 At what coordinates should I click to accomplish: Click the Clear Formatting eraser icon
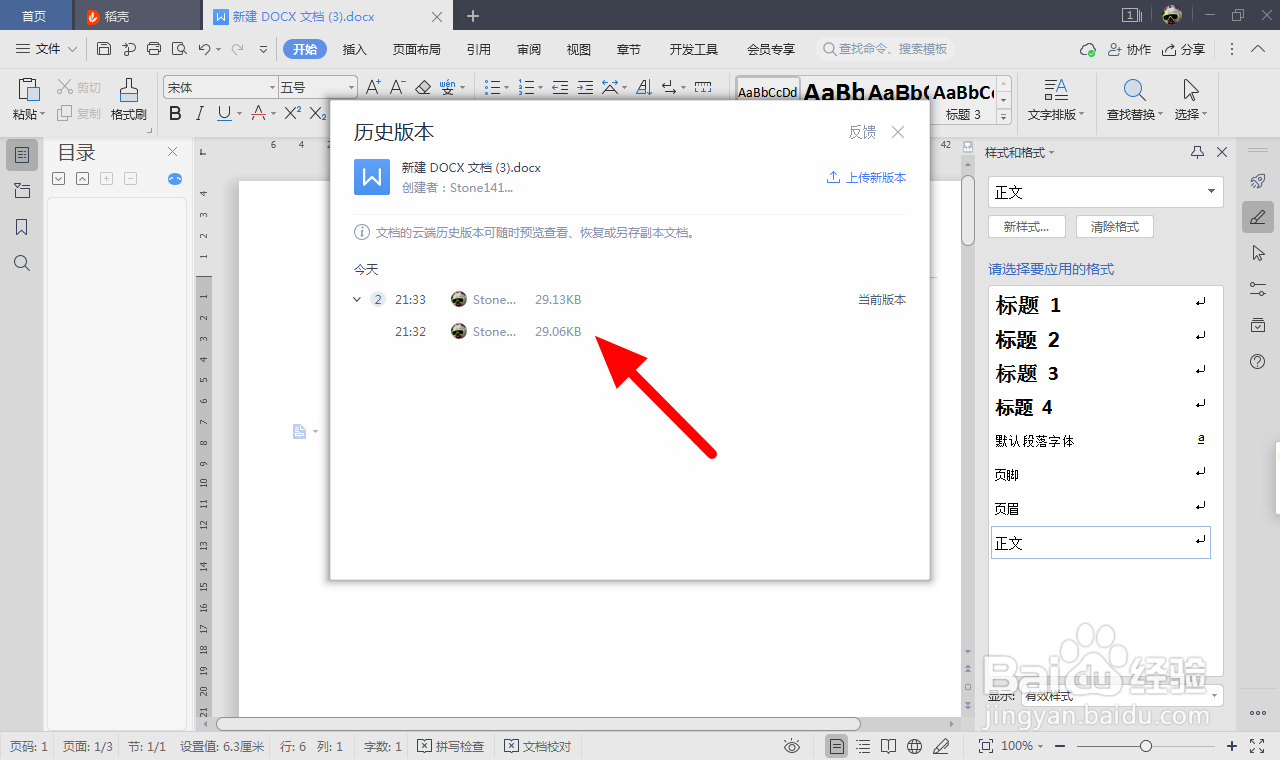(x=422, y=87)
